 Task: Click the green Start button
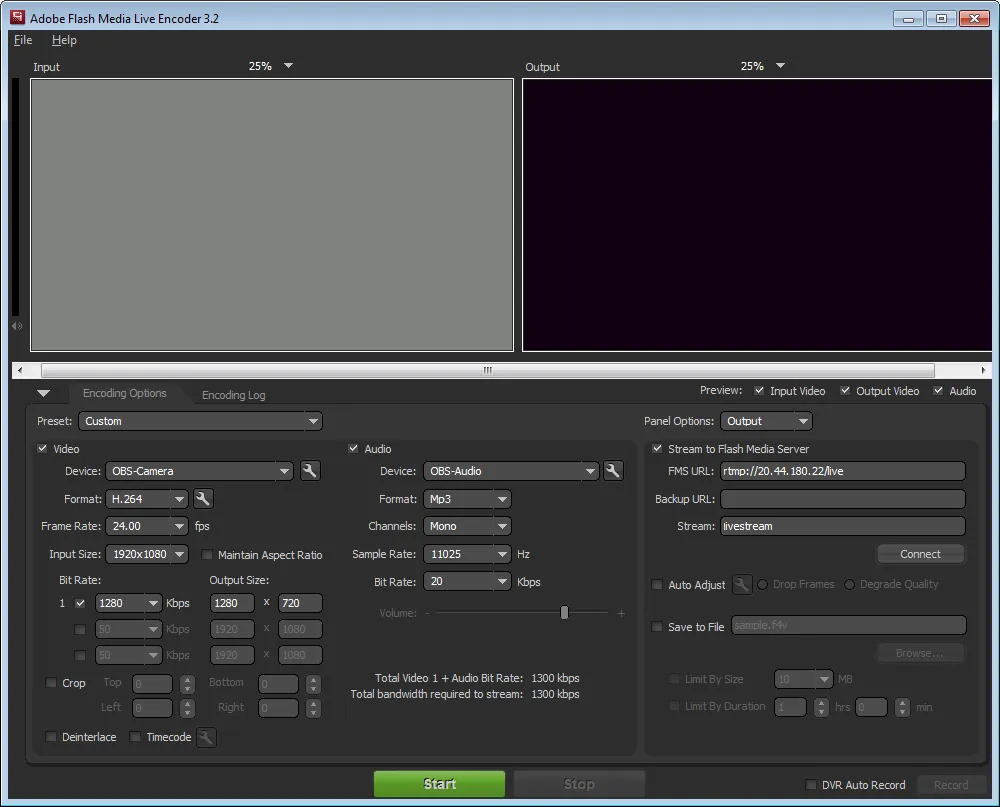click(439, 783)
